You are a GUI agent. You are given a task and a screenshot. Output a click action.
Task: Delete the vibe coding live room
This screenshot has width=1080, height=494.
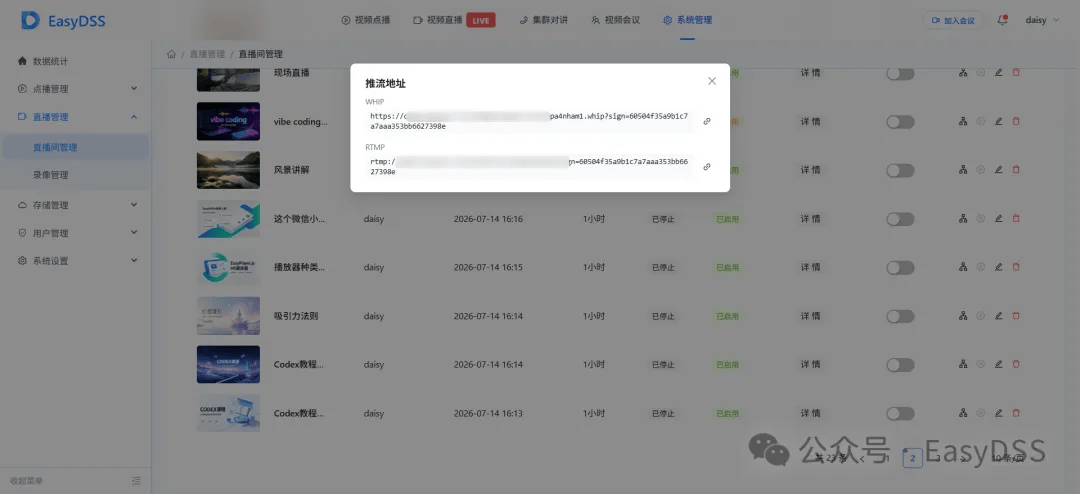tap(1015, 121)
